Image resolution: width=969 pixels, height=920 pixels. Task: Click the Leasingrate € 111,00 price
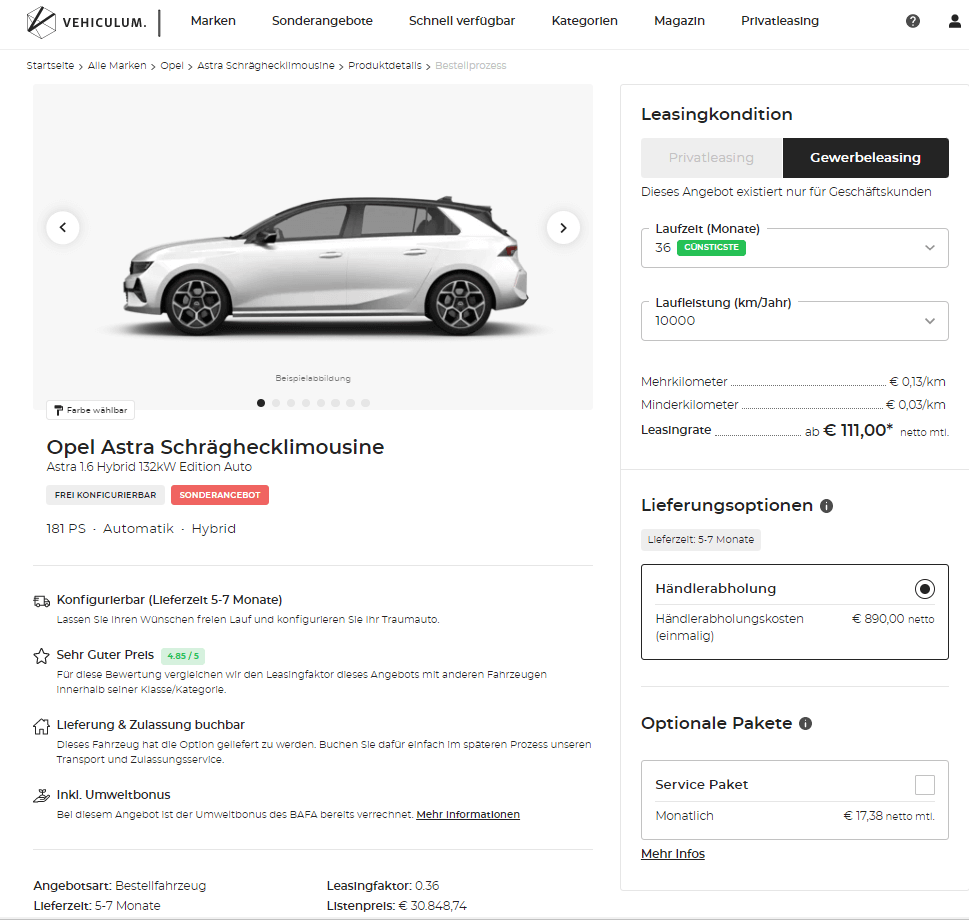click(858, 430)
